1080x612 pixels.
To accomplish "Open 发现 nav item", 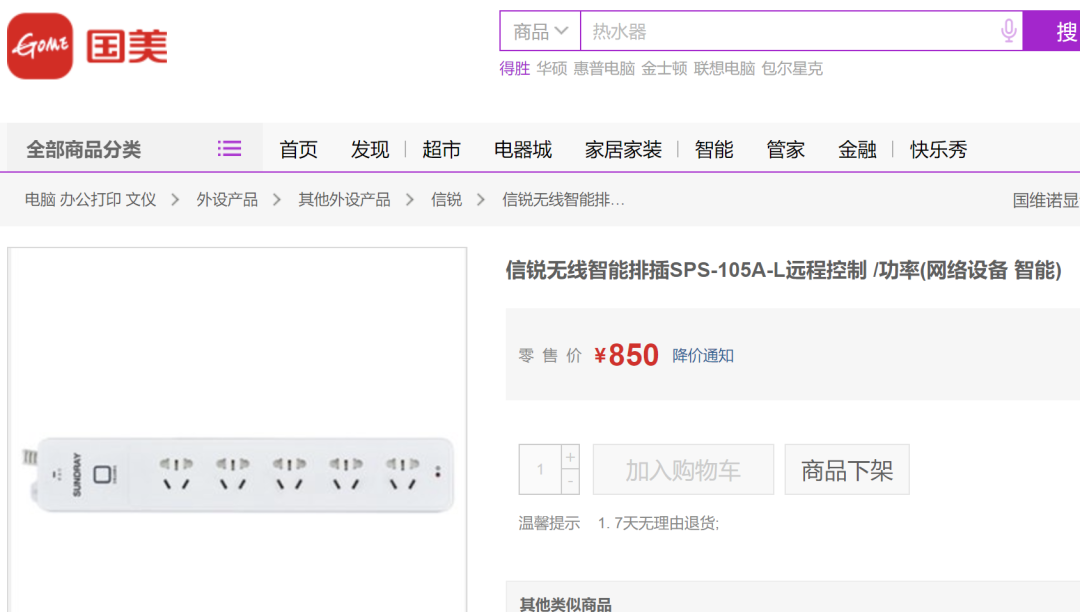I will pos(370,149).
